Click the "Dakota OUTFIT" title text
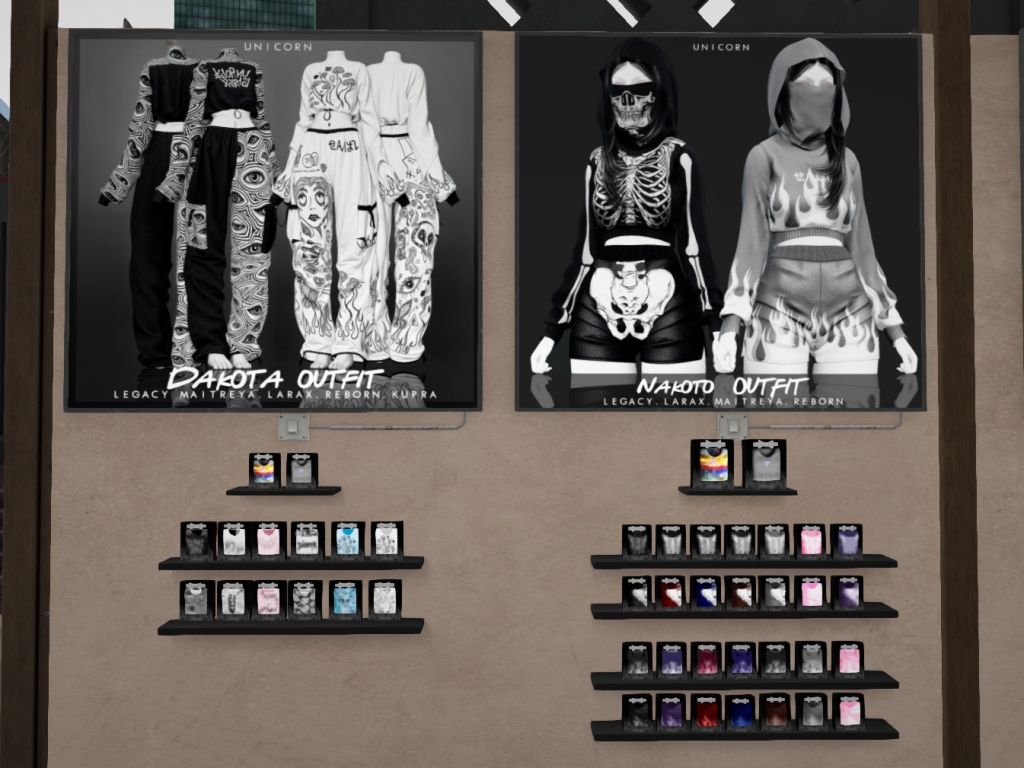The width and height of the screenshot is (1024, 768). (x=275, y=378)
